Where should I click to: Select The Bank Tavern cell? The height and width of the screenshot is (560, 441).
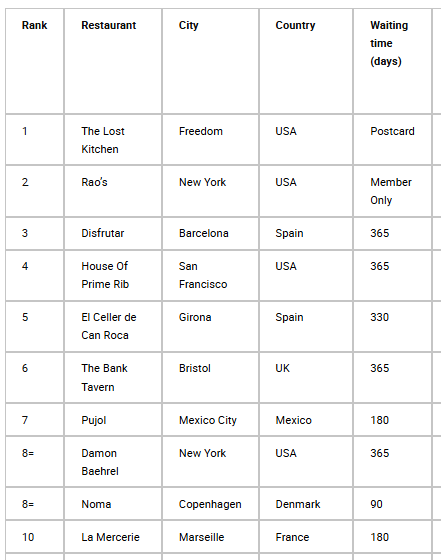click(113, 378)
